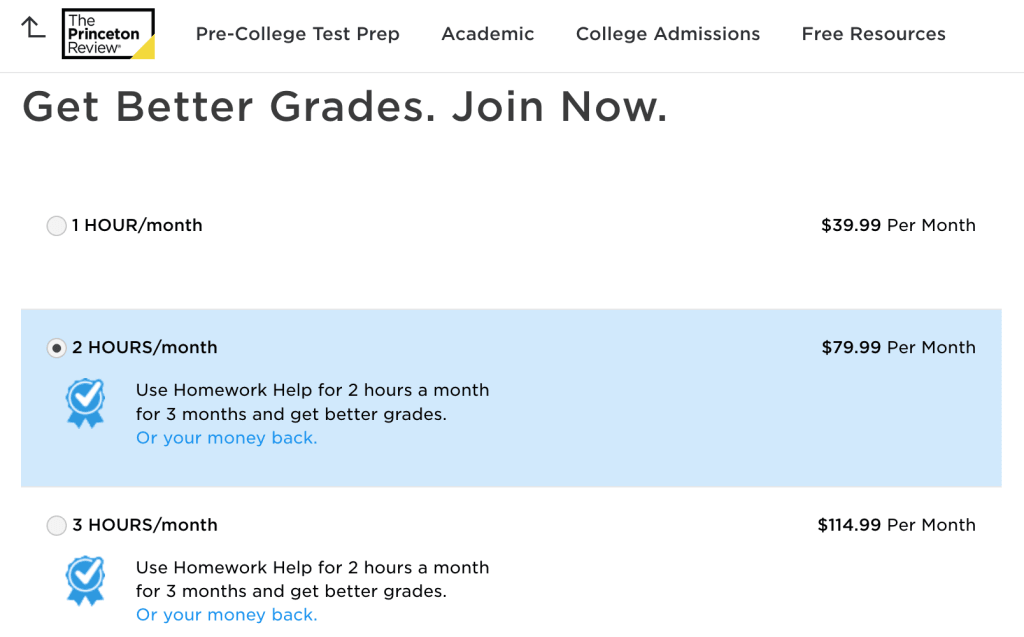Click the Get Better Grades heading

[x=346, y=106]
